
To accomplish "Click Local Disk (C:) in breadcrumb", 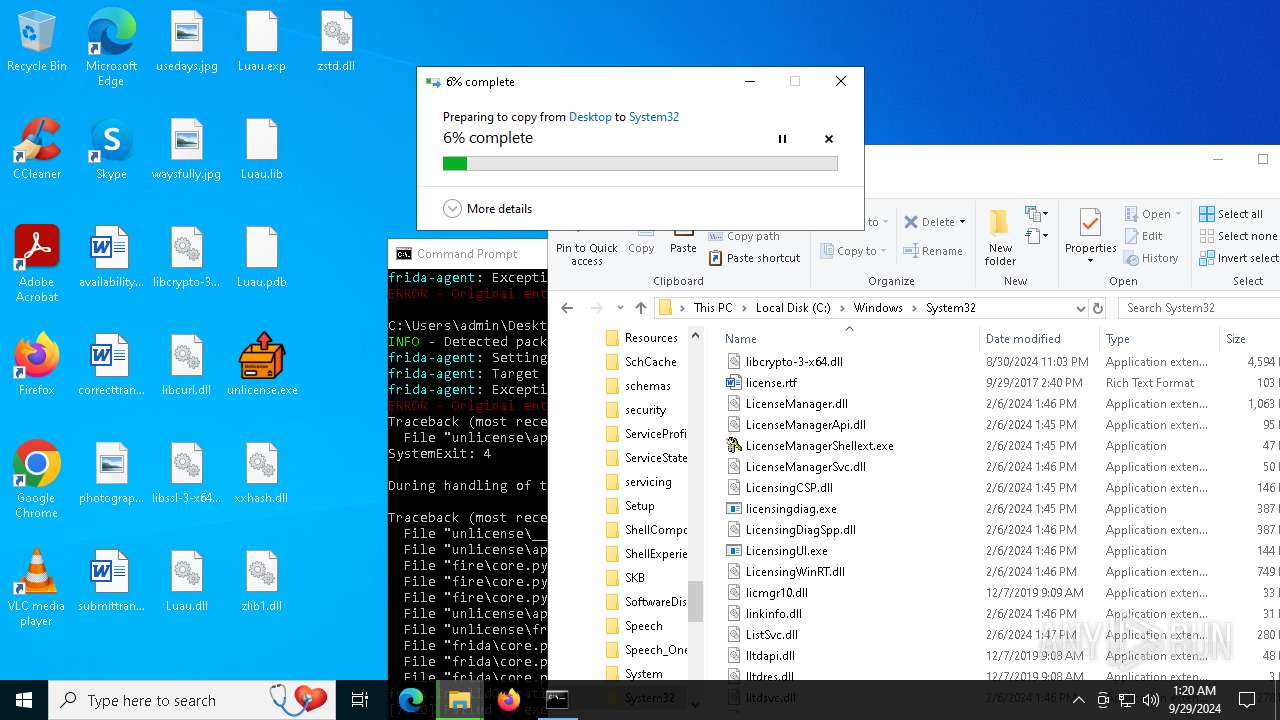I will (793, 308).
